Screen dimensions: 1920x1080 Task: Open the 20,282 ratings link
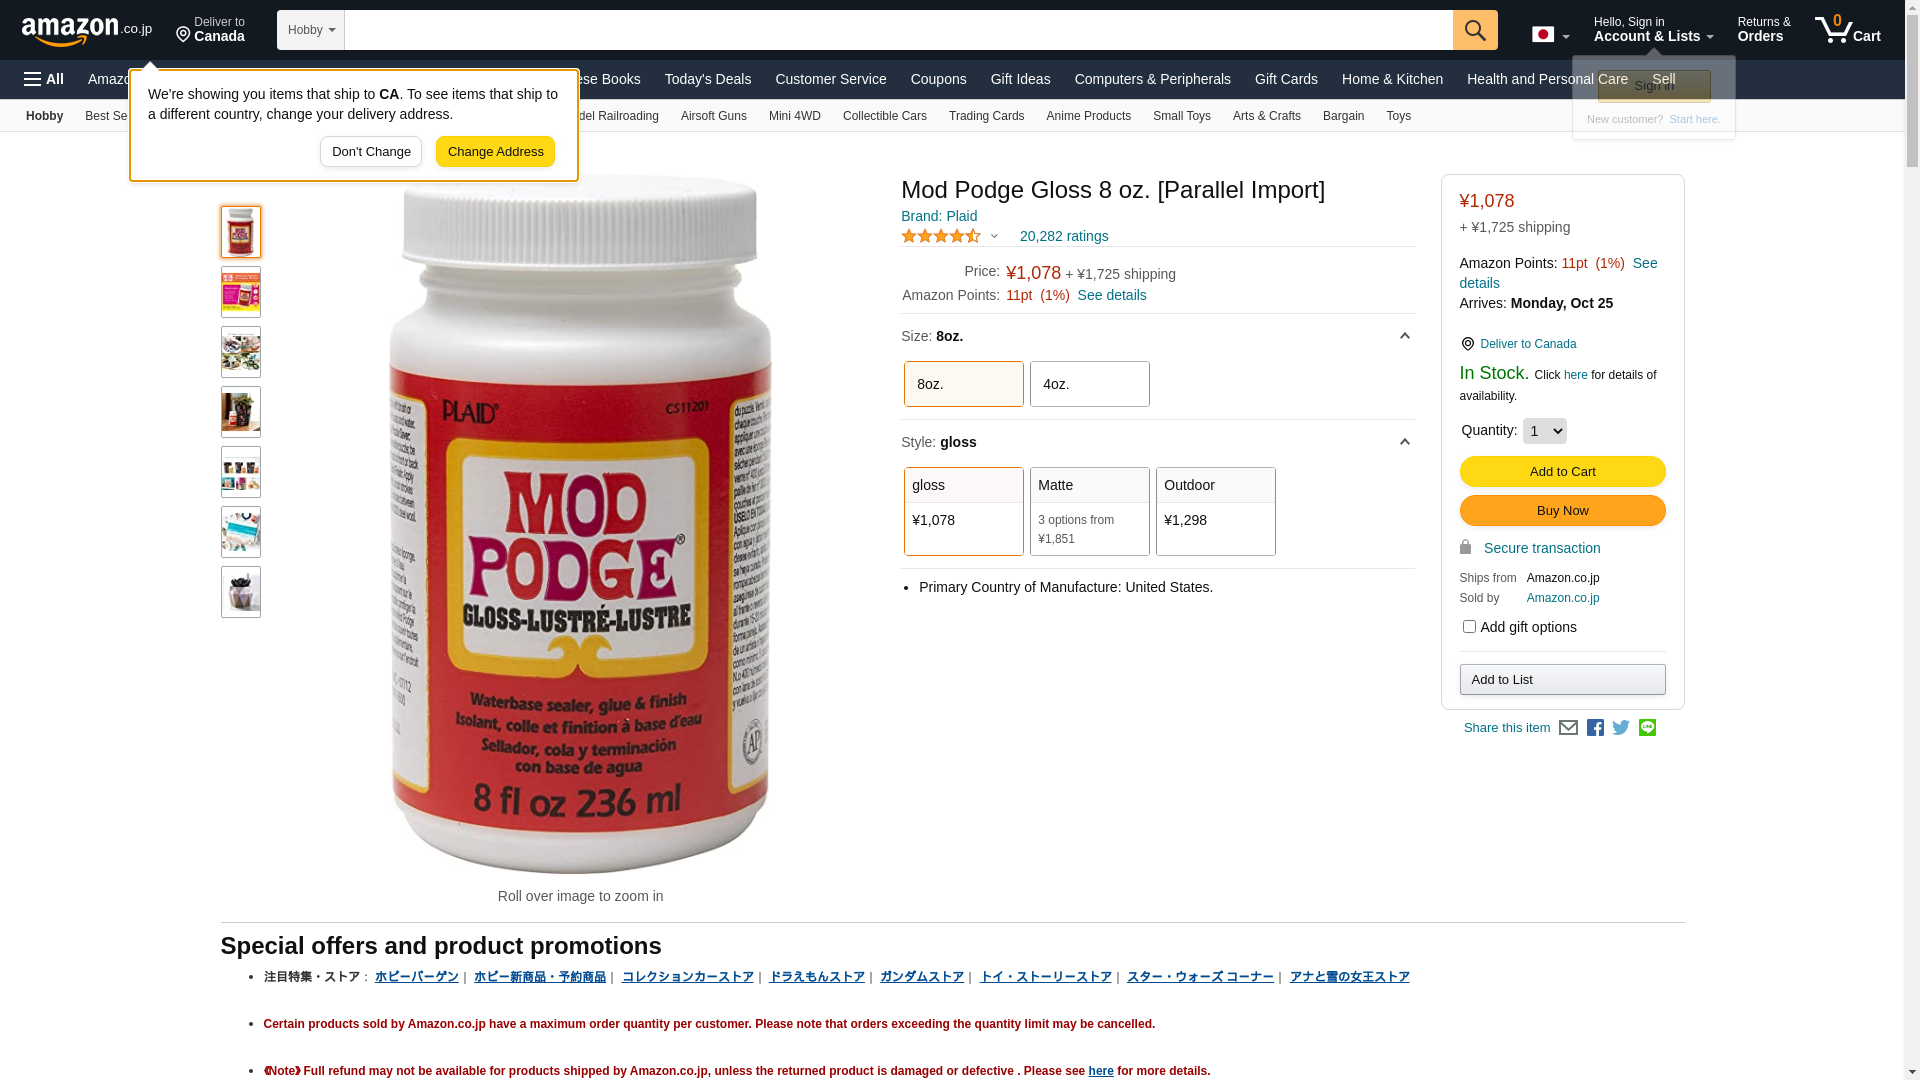(x=1064, y=236)
